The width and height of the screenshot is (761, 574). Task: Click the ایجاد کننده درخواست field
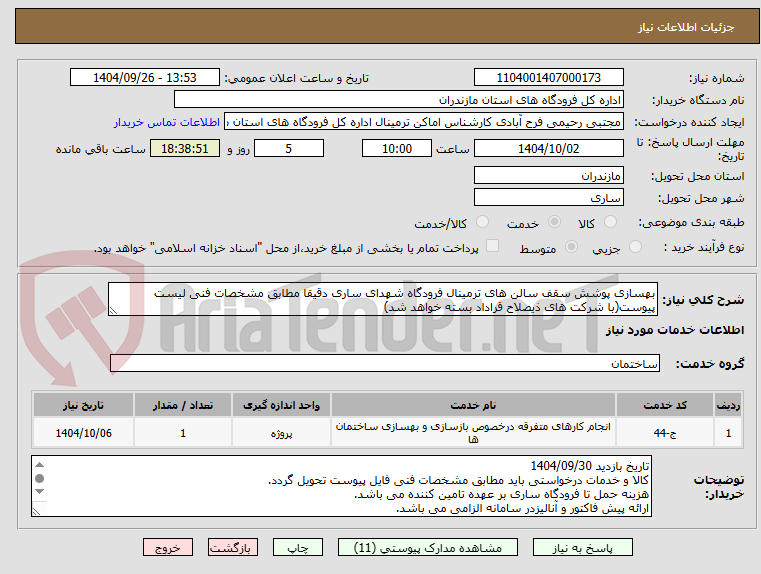click(424, 122)
